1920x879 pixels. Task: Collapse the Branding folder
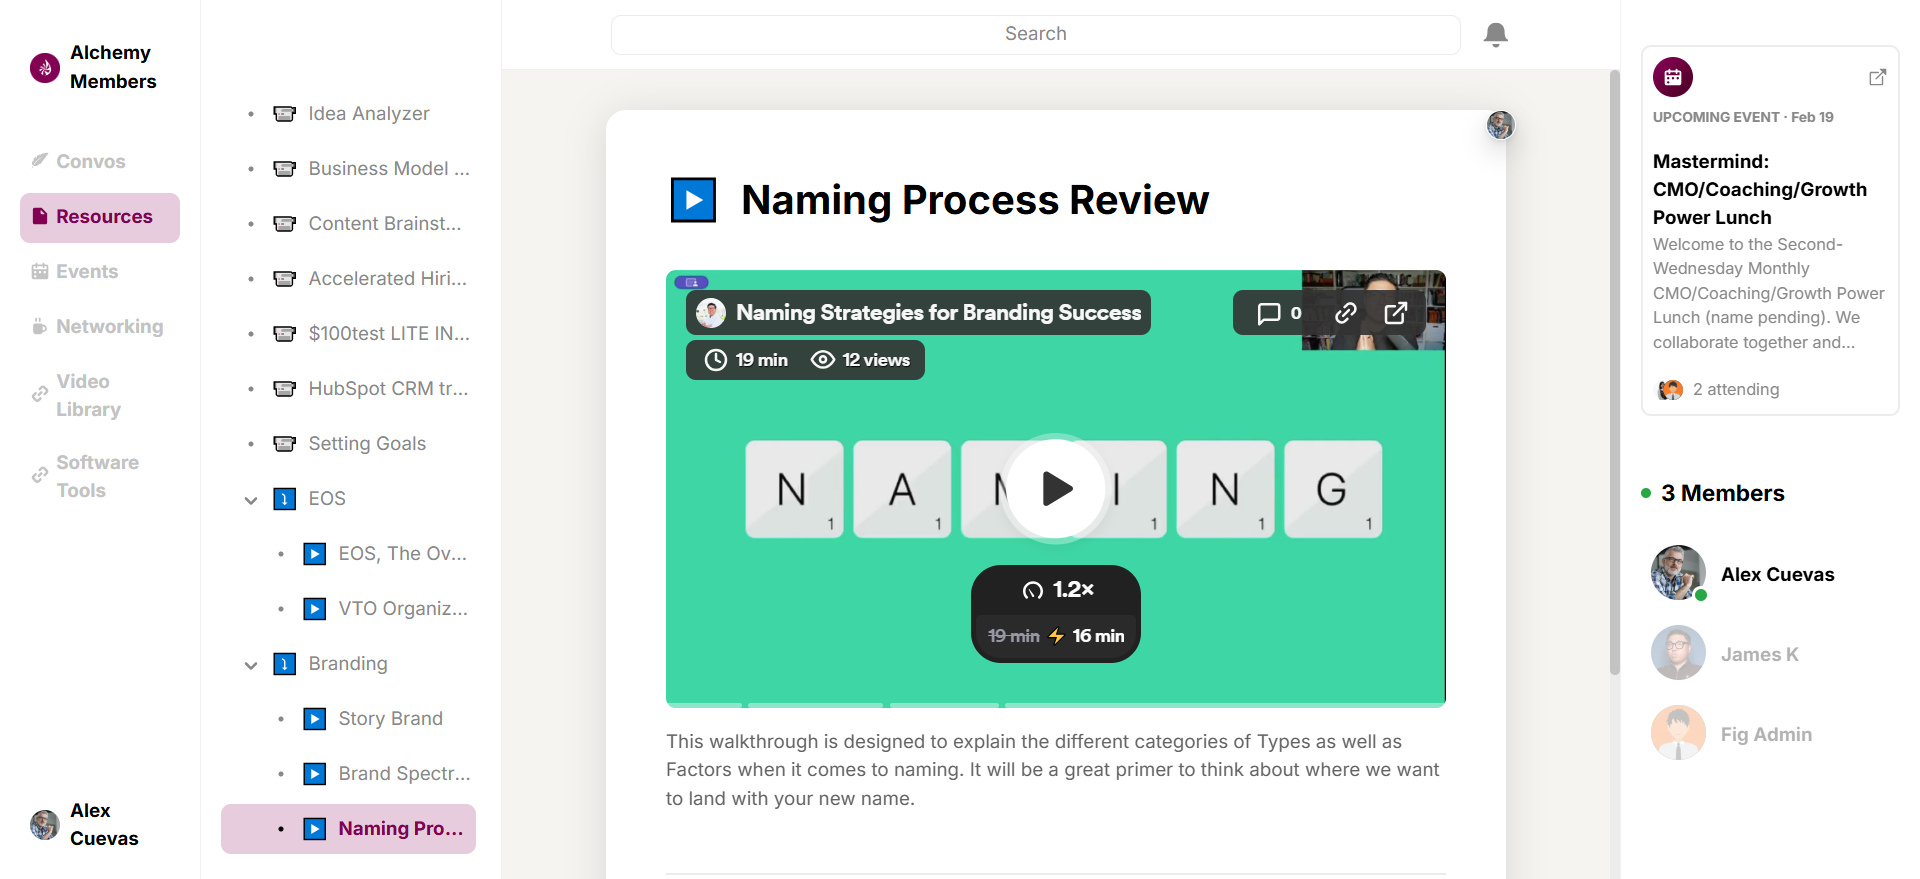[x=251, y=665]
